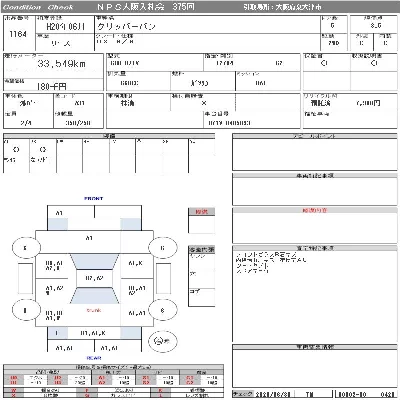The image size is (400, 400).
Task: Click the 2/4 seating capacity value
Action: pyautogui.click(x=26, y=123)
